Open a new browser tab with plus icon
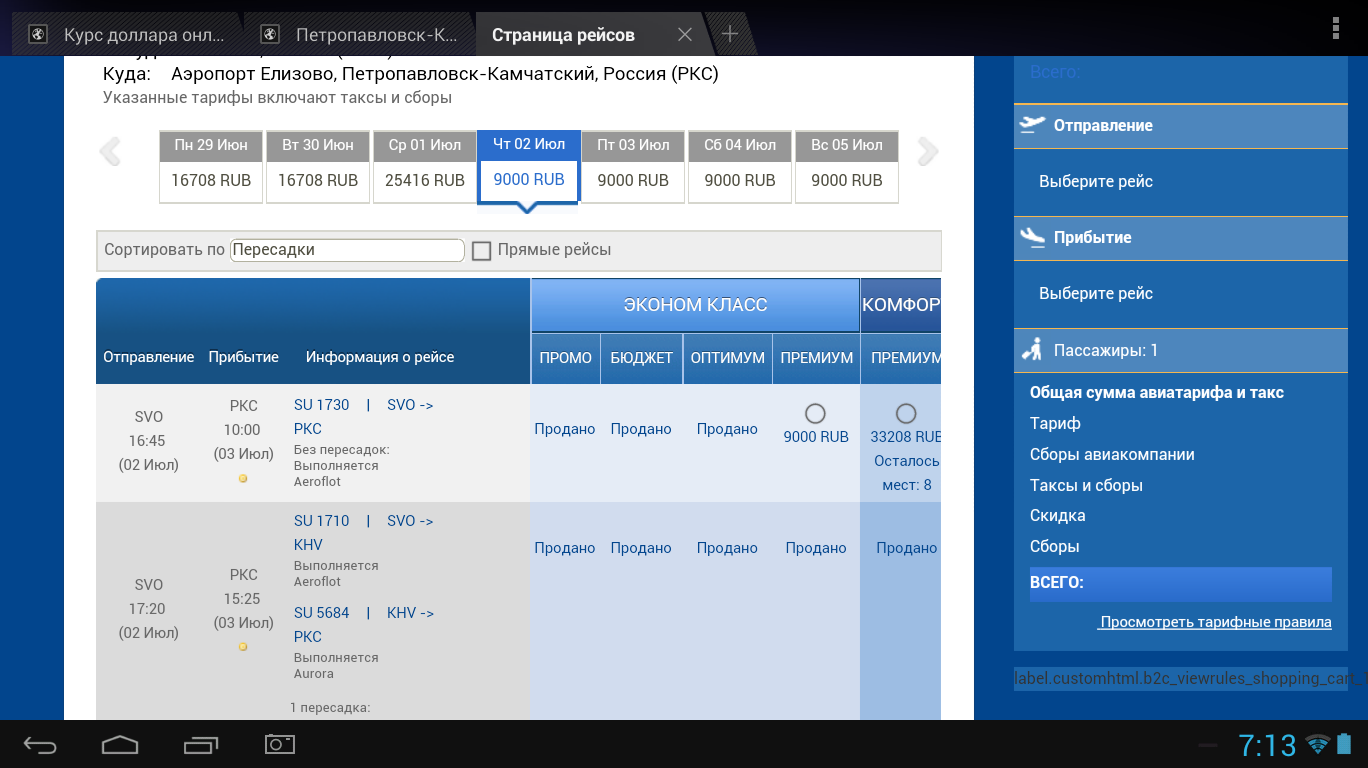 (730, 35)
